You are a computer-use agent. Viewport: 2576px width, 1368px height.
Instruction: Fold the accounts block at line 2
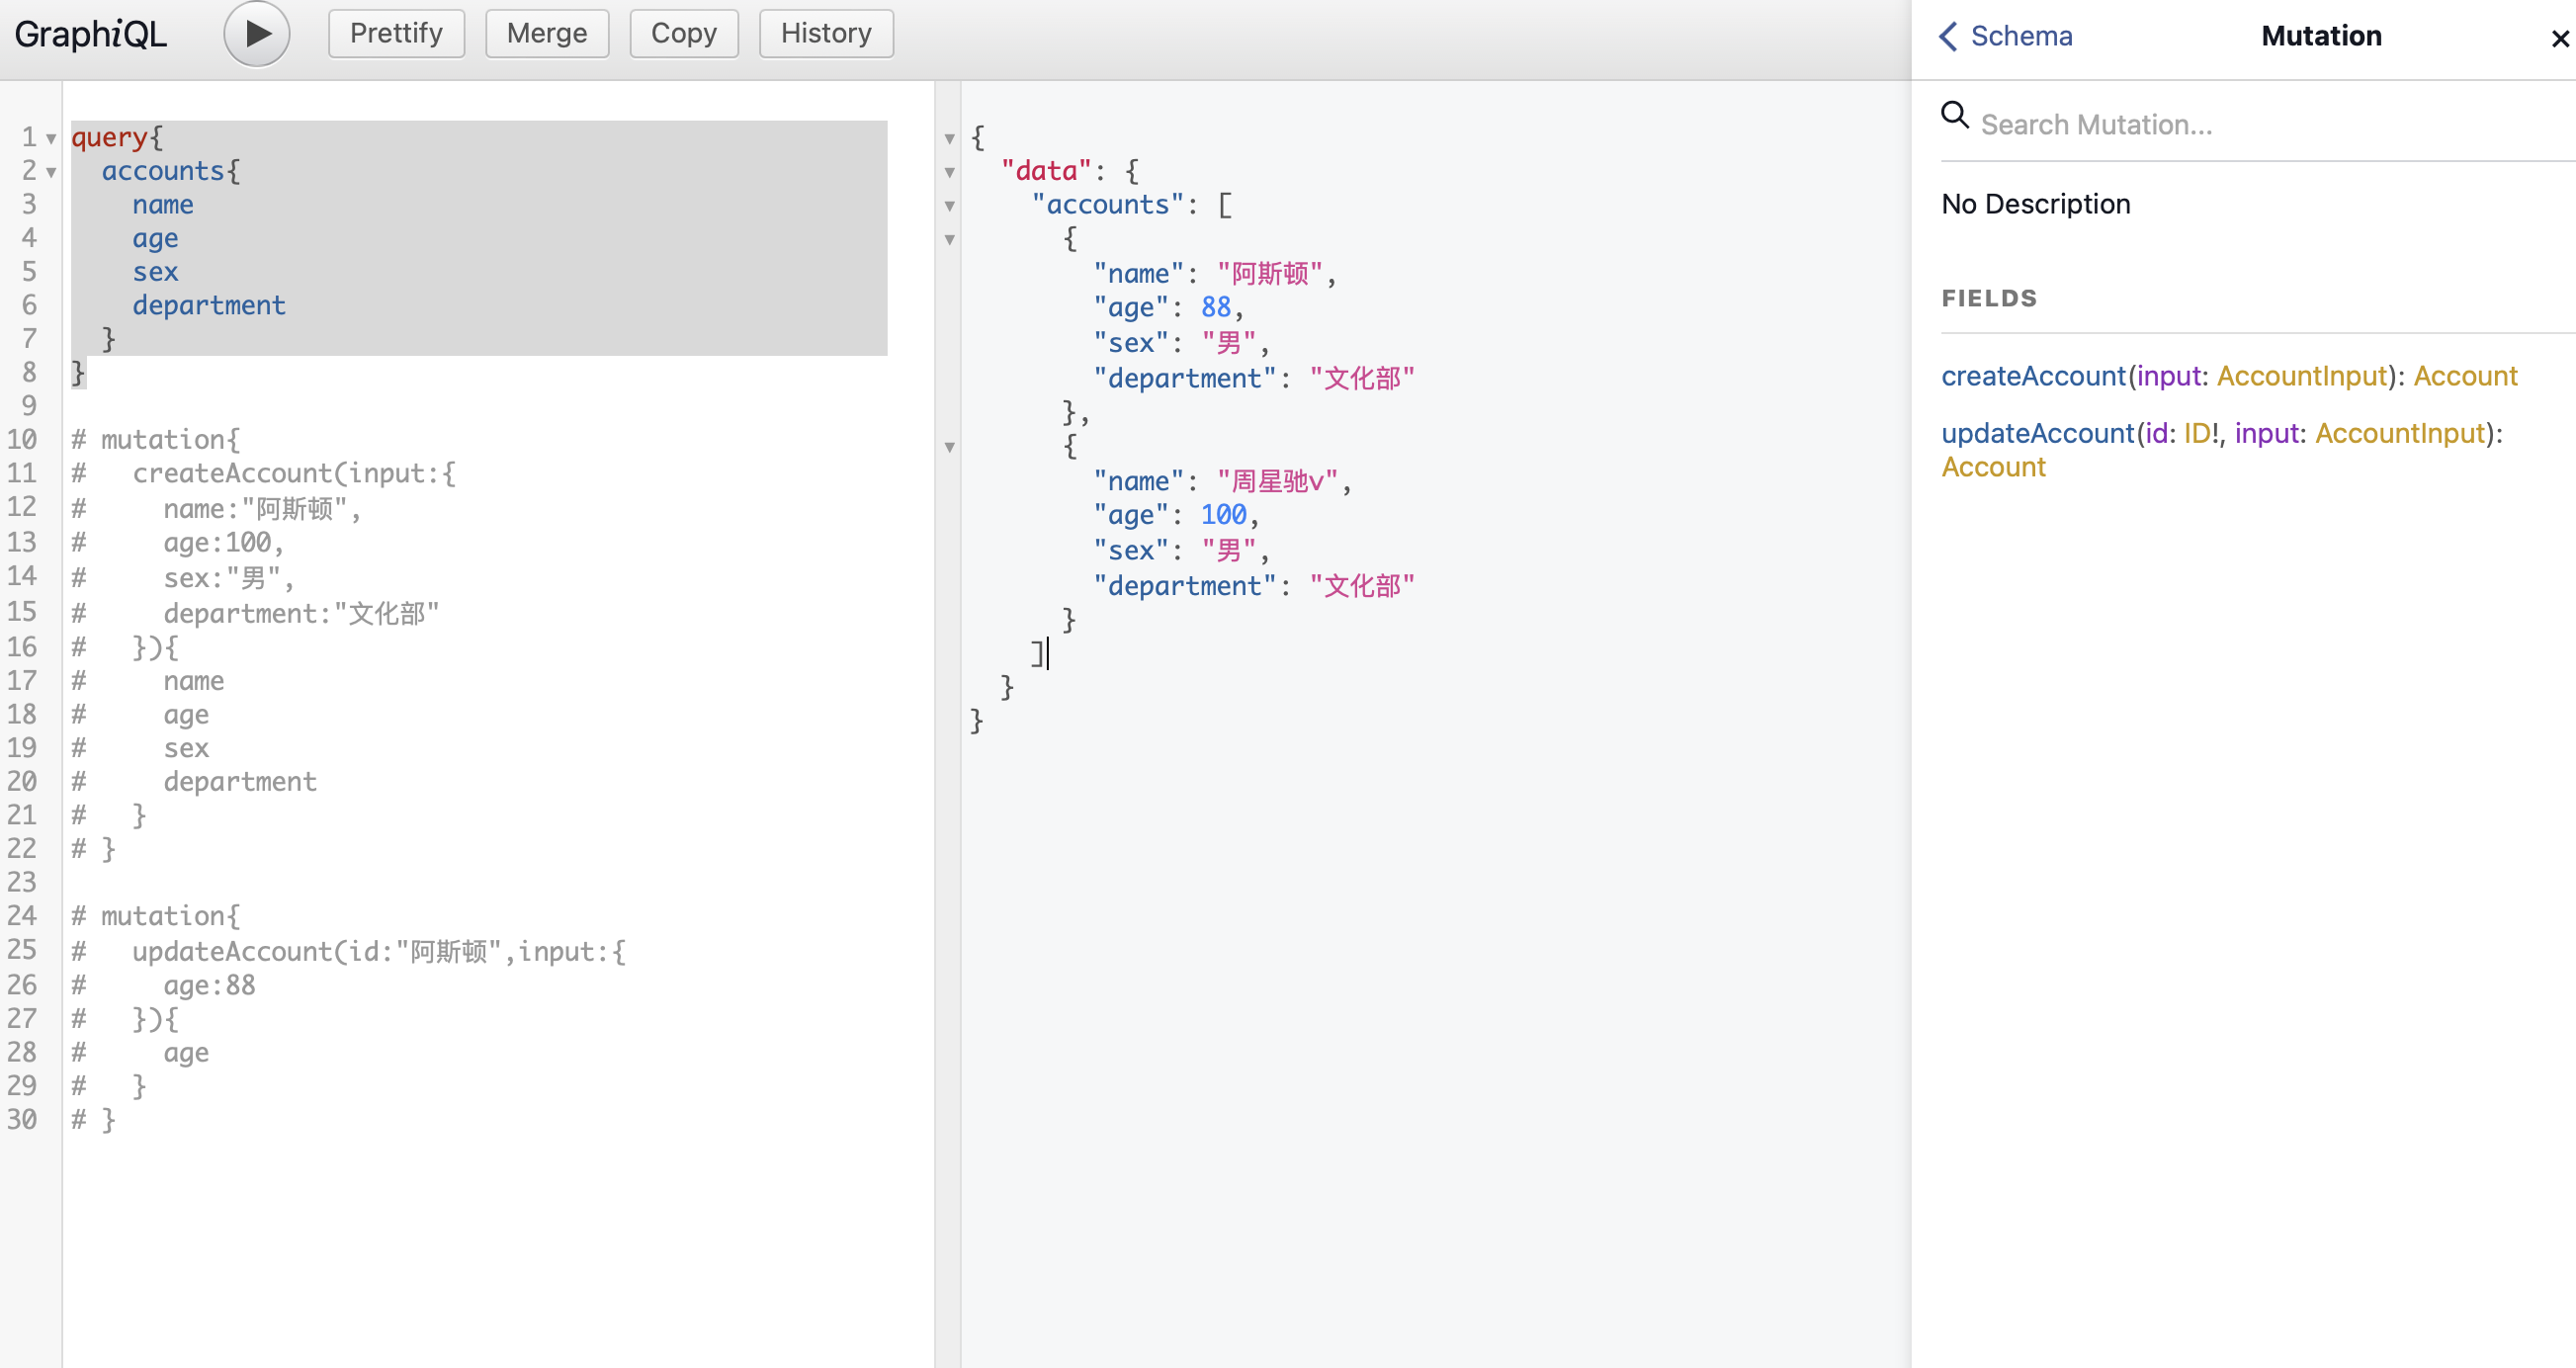point(51,173)
